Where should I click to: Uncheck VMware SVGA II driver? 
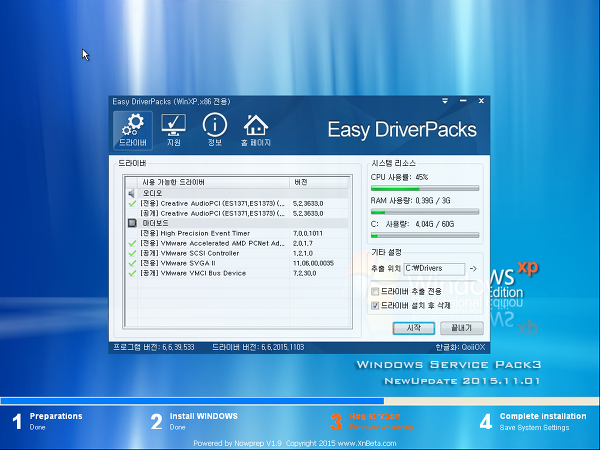click(x=132, y=263)
